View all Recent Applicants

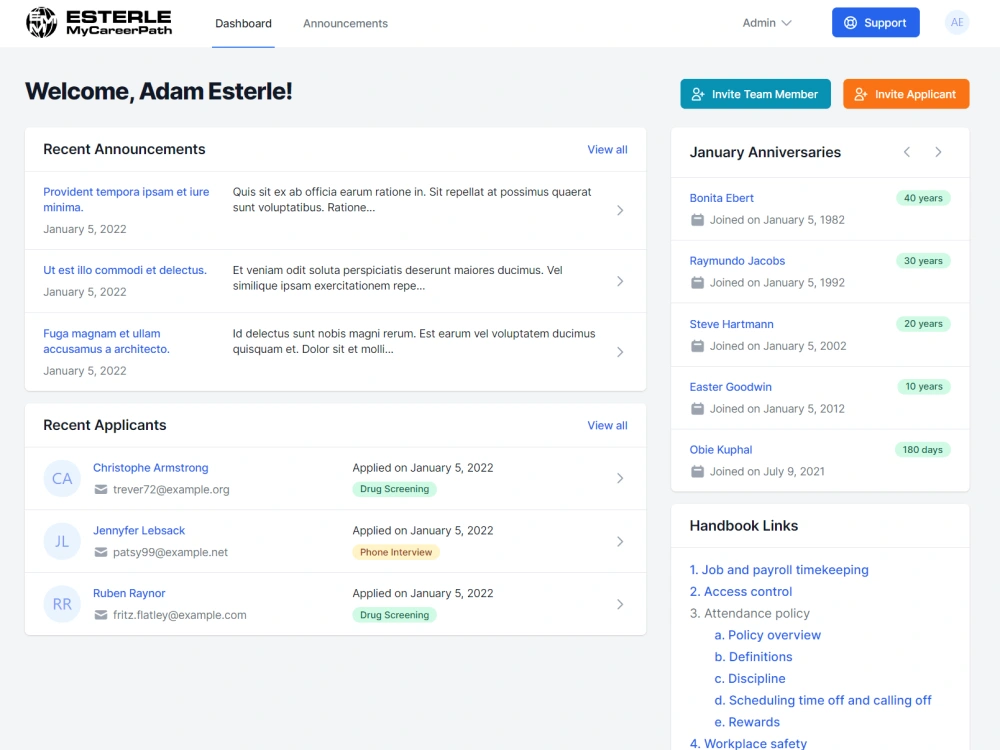[x=607, y=425]
